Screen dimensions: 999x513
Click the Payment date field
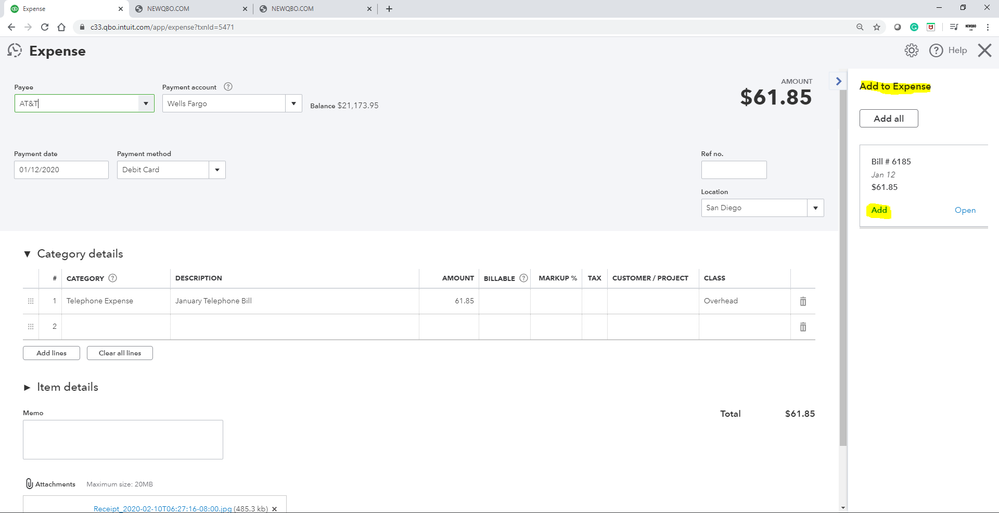61,170
